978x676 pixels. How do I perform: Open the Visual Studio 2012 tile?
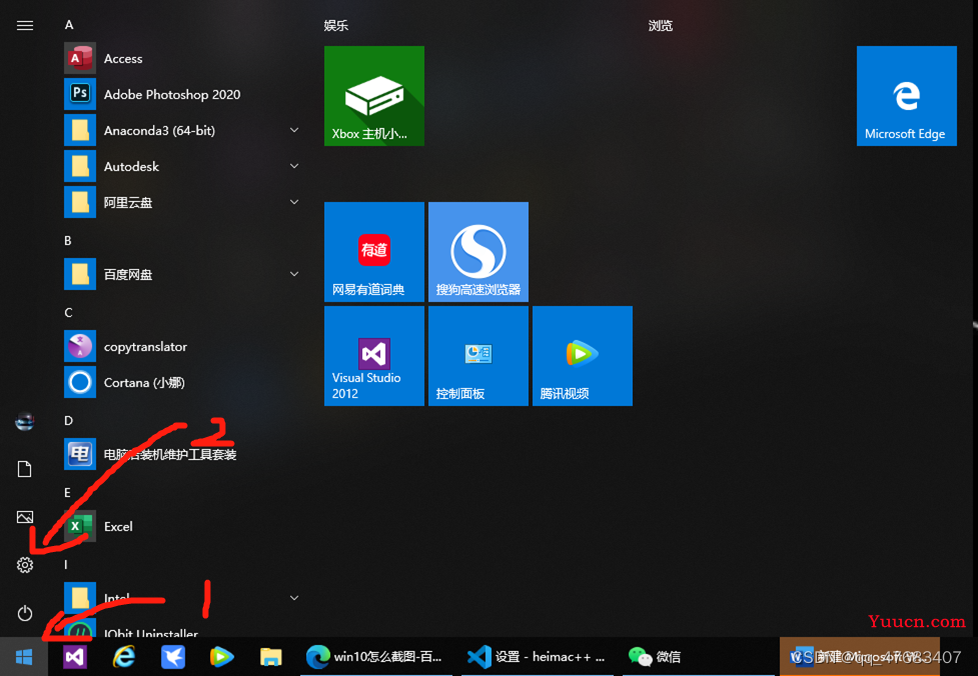[374, 356]
